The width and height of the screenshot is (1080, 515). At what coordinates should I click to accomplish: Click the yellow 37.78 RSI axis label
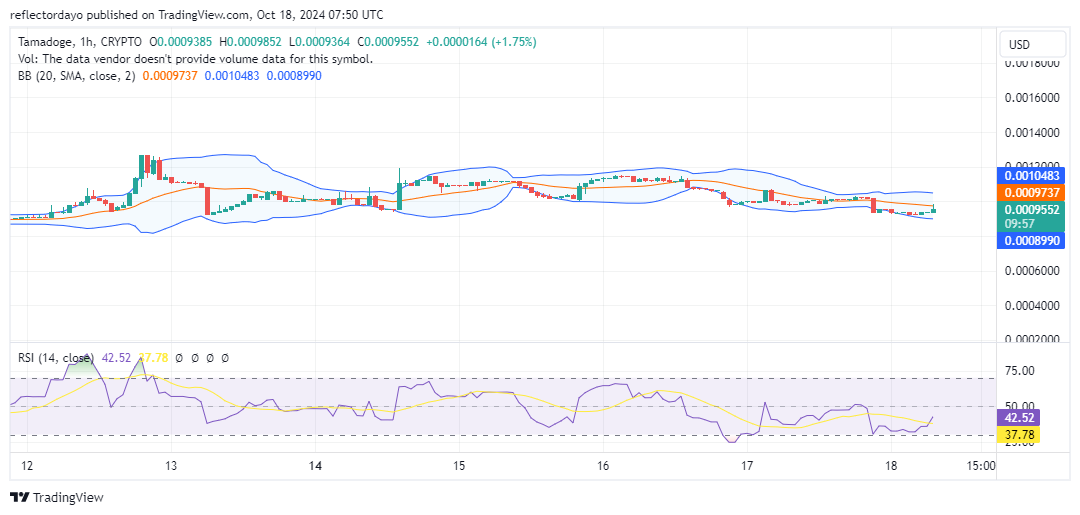click(x=1019, y=434)
